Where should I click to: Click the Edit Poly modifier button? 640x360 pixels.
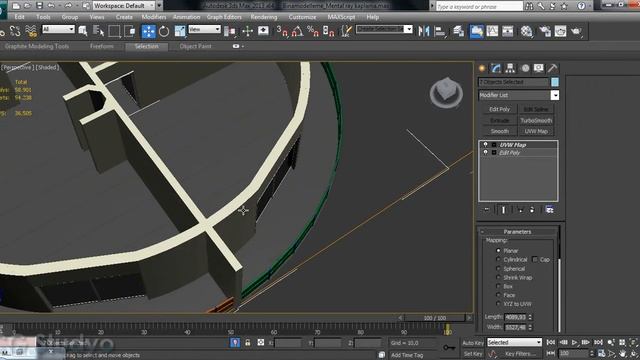(x=500, y=109)
